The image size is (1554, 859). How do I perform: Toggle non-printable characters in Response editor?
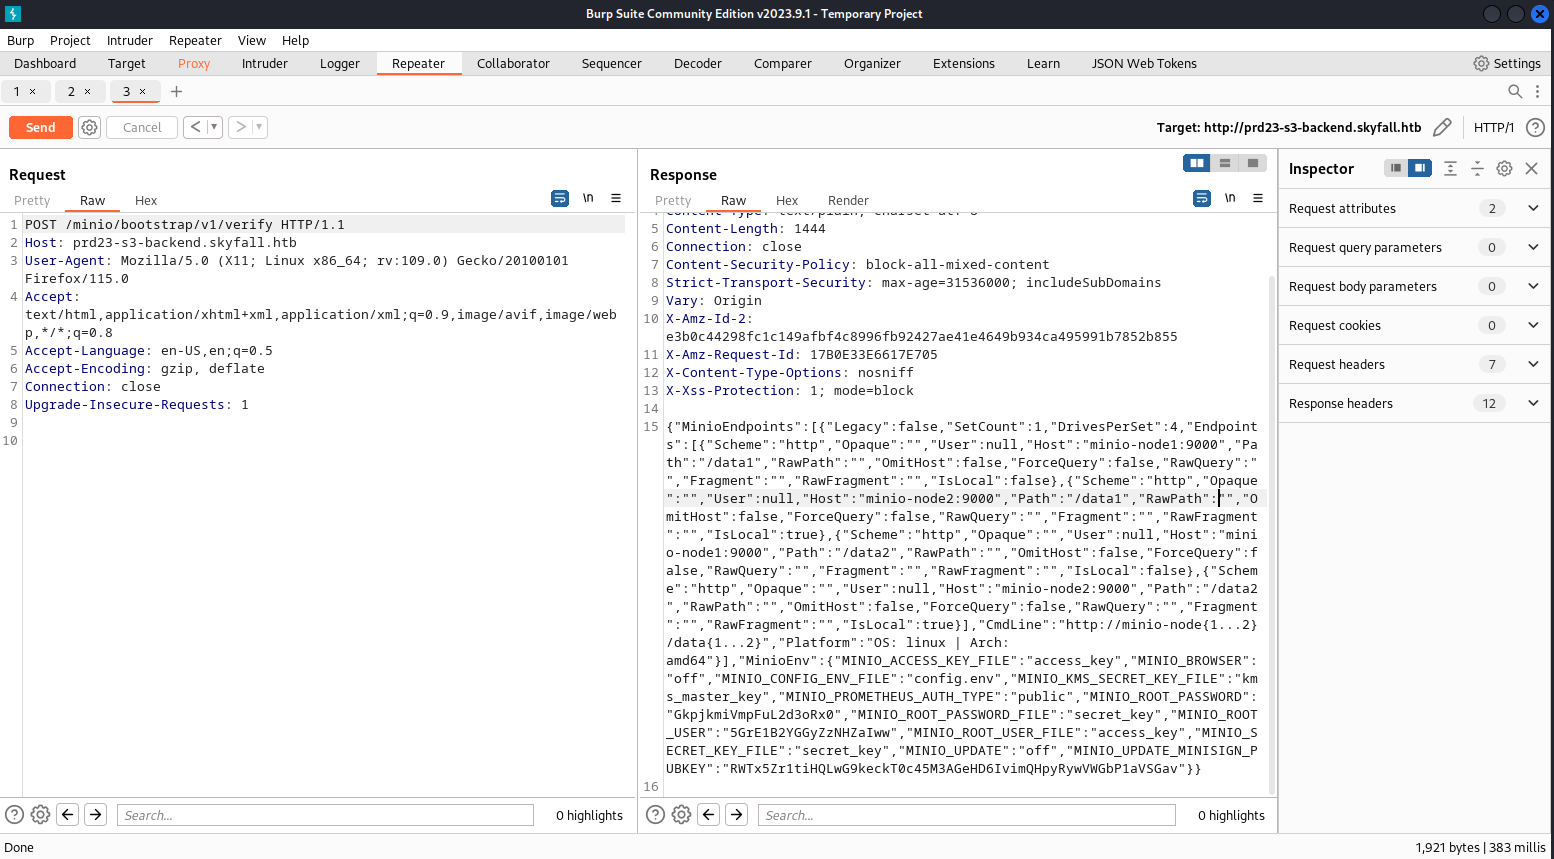1230,198
